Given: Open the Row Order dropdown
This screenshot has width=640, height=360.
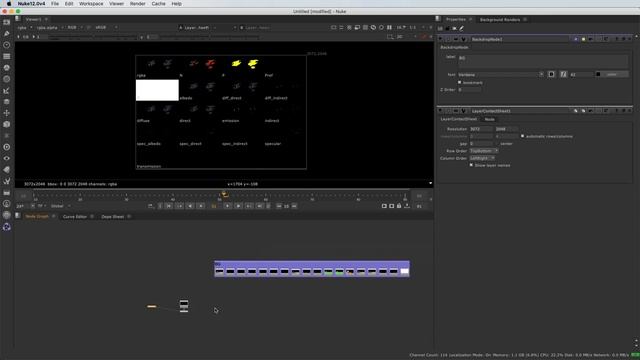Looking at the screenshot, I should 484,151.
